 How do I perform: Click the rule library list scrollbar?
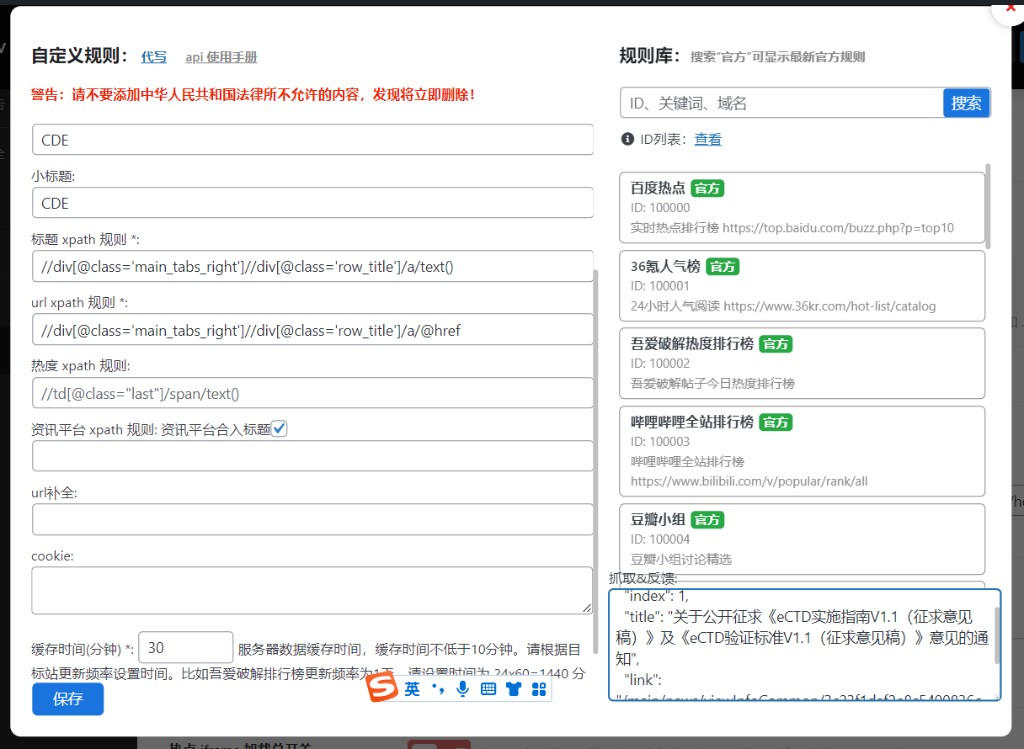tap(988, 206)
